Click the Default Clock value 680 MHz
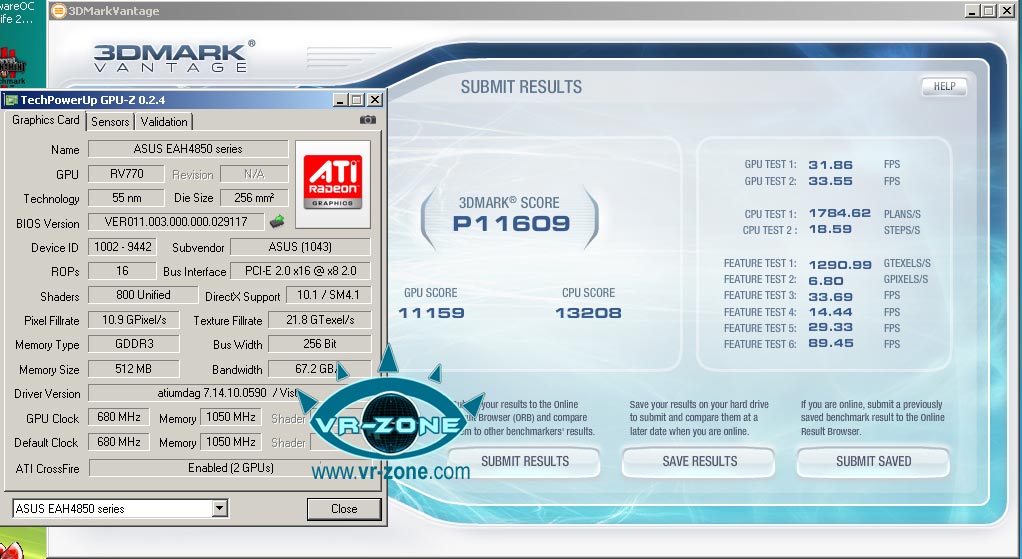The image size is (1022, 559). (x=119, y=442)
